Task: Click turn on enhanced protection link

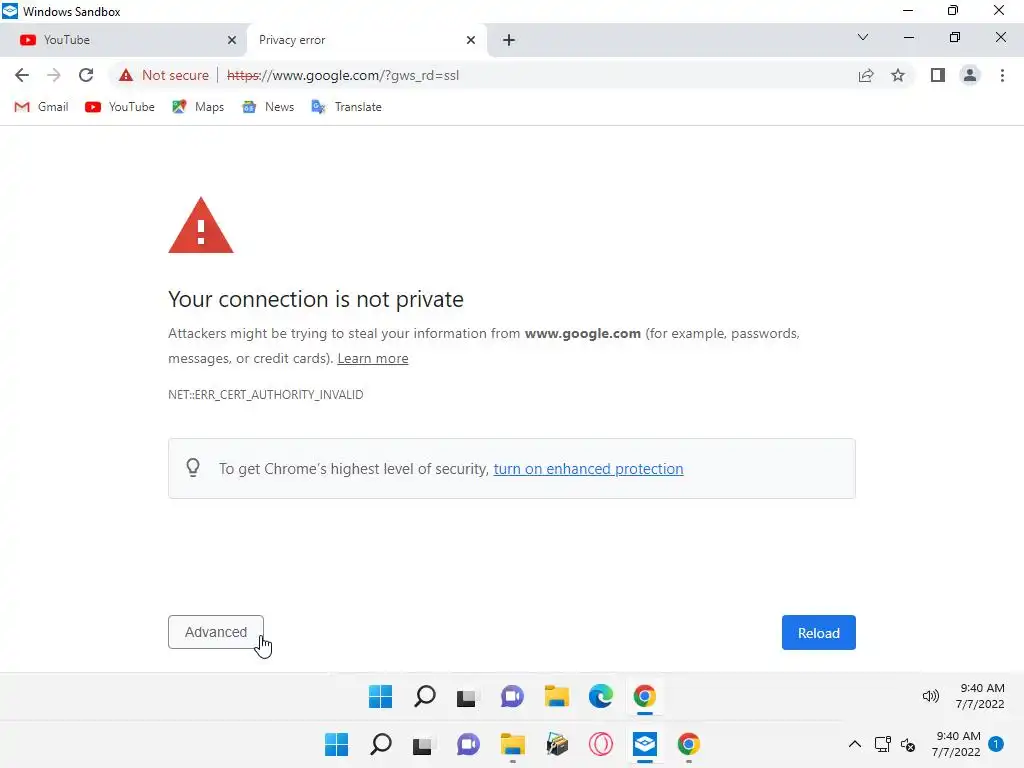Action: pyautogui.click(x=588, y=468)
